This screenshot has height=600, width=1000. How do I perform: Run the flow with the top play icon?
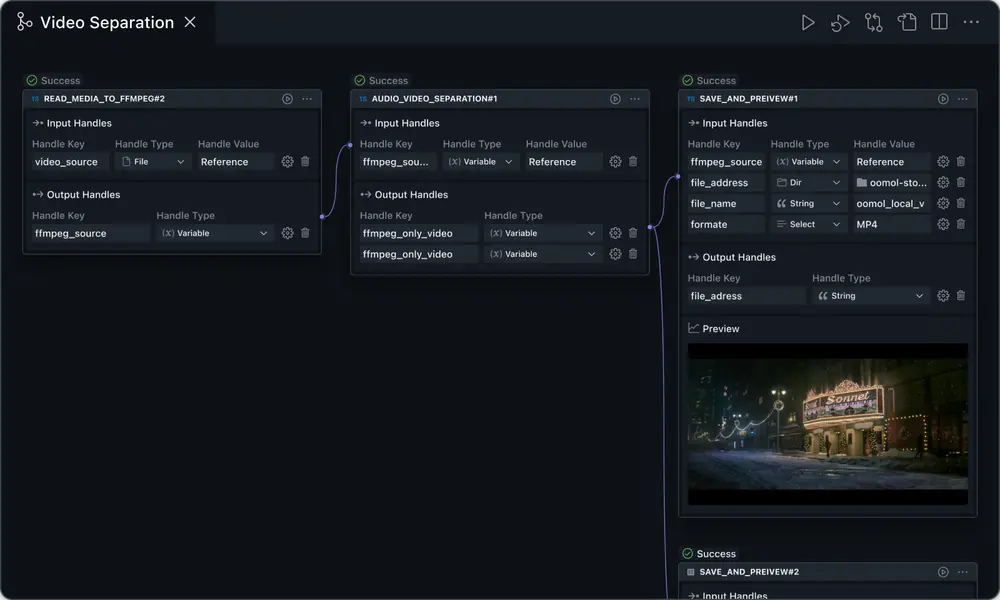tap(808, 22)
